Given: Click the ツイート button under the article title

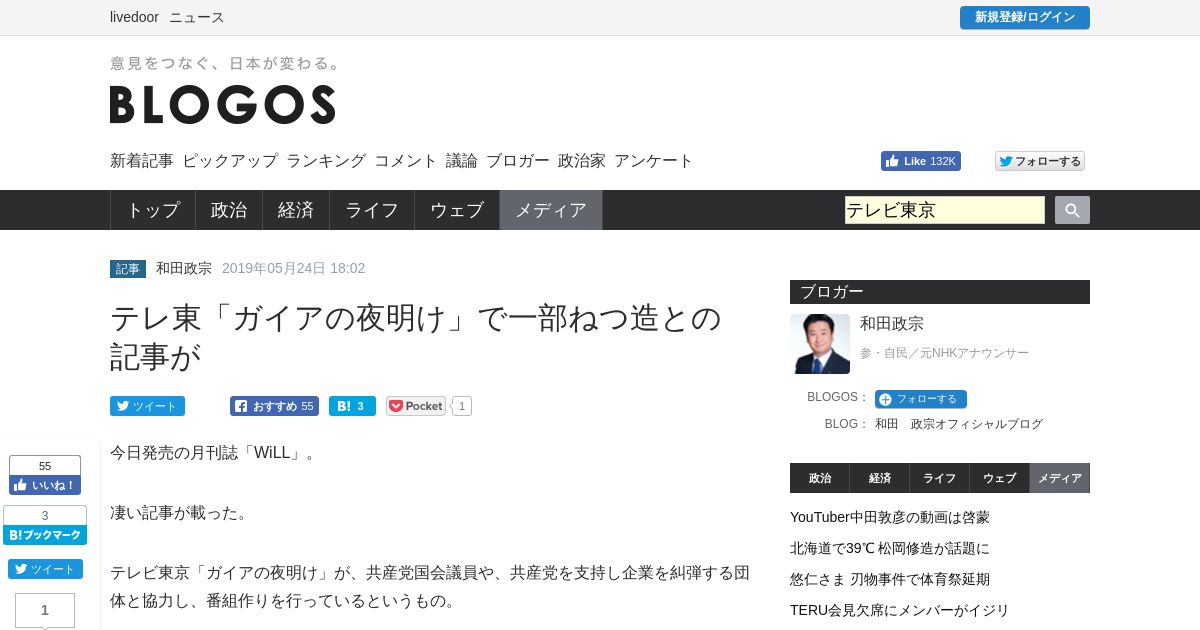Looking at the screenshot, I should click(x=147, y=406).
